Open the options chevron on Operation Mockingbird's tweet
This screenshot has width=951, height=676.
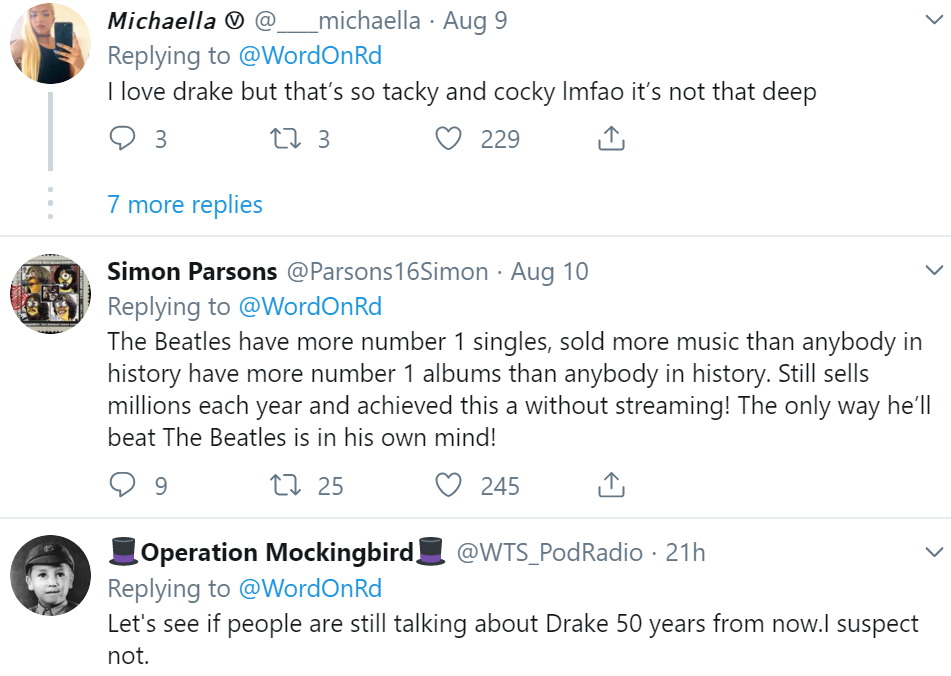coord(934,552)
